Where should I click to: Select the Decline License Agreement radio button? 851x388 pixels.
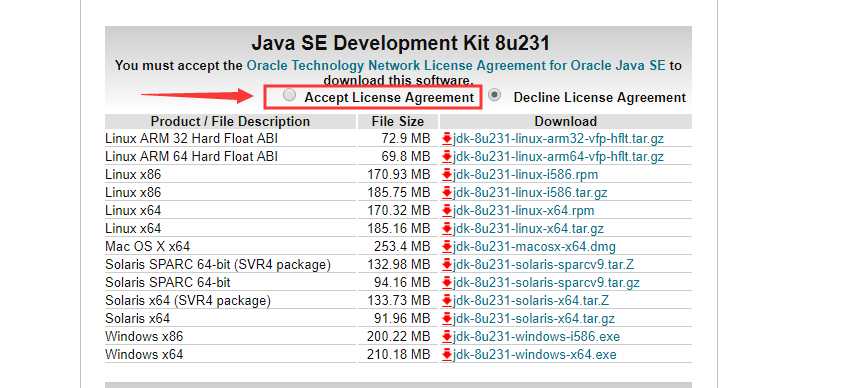tap(494, 95)
